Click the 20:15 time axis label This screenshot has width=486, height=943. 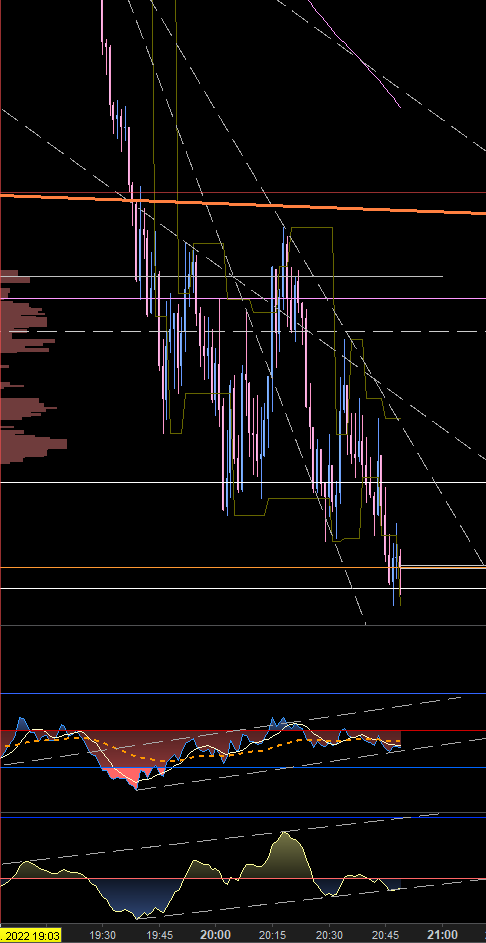click(x=272, y=936)
